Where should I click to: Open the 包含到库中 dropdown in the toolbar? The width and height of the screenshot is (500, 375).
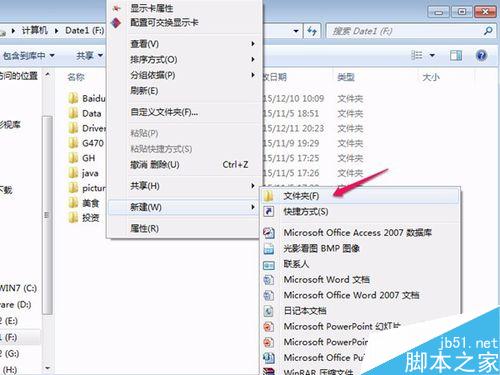click(28, 55)
